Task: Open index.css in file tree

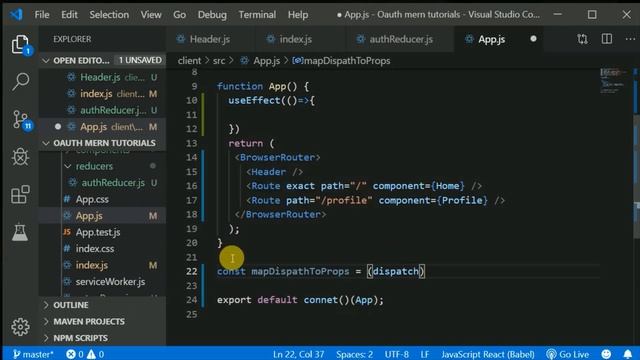Action: (x=102, y=249)
